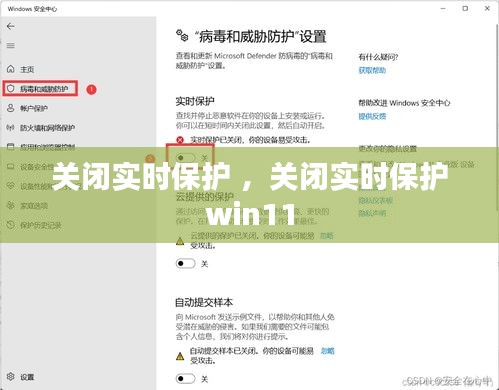This screenshot has height=390, width=499.
Task: Click the 自动提交样本 section heading
Action: (x=204, y=302)
